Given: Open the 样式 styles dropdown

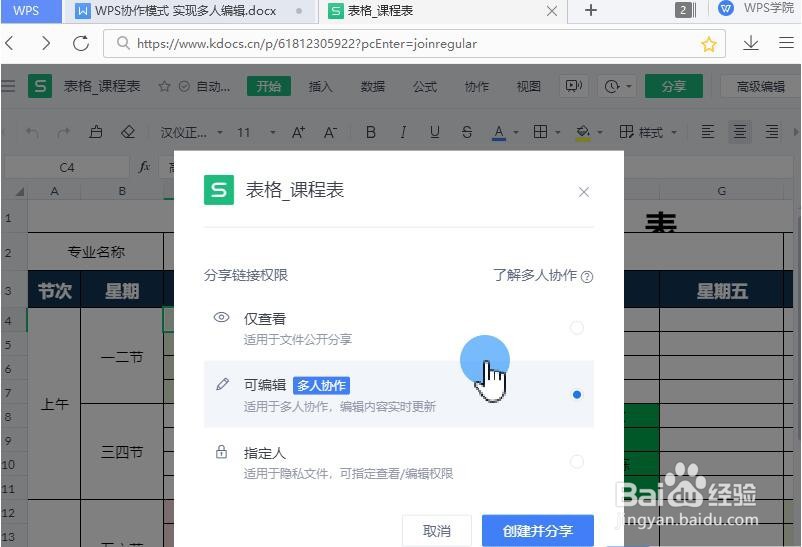Looking at the screenshot, I should [648, 133].
